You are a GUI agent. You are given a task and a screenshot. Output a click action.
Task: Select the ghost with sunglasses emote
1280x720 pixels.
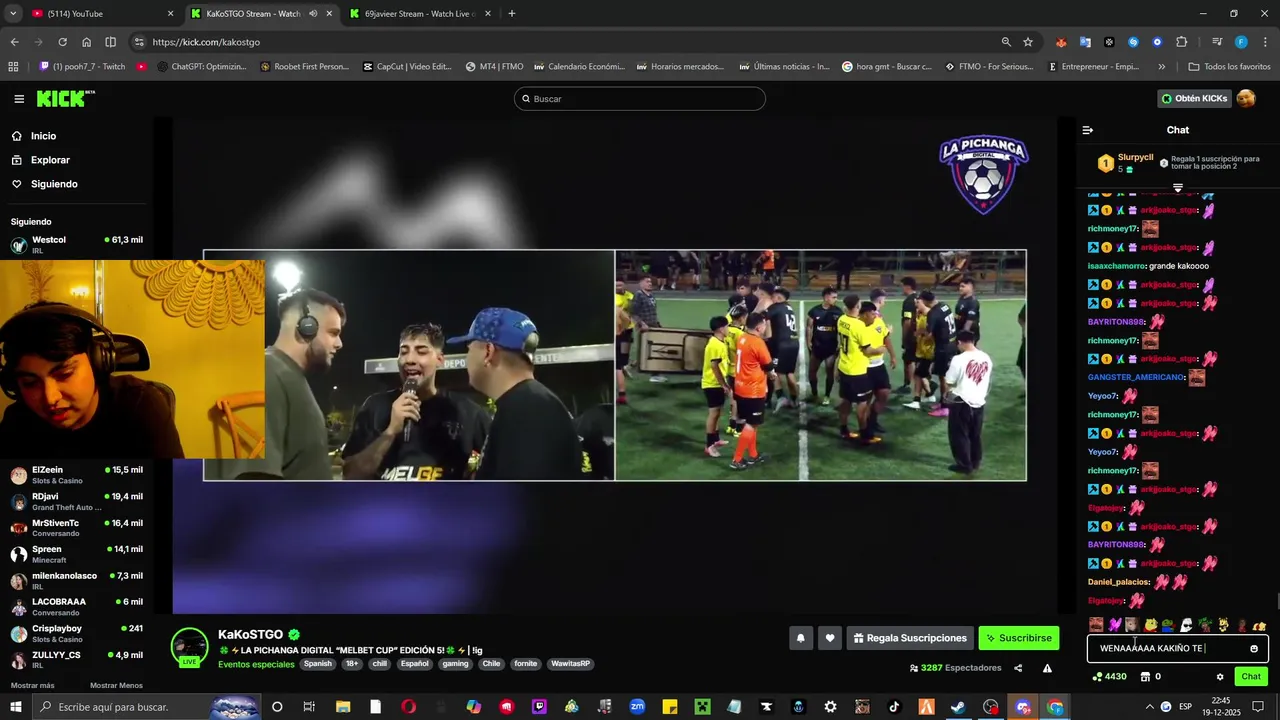coord(1186,625)
